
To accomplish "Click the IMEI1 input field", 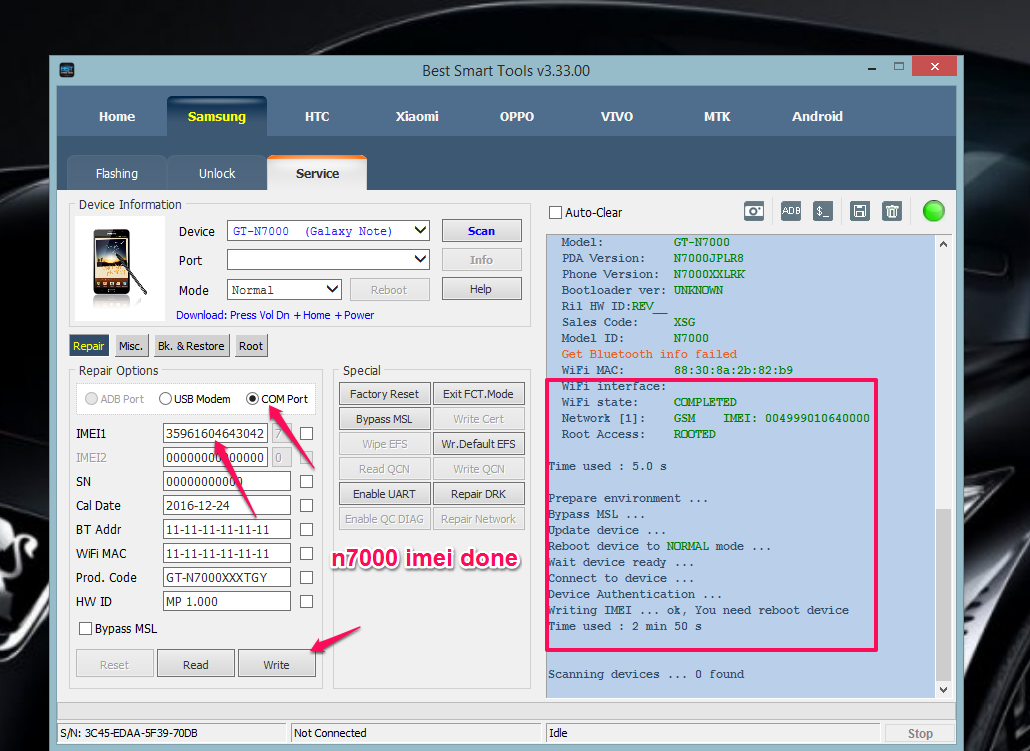I will tap(215, 434).
